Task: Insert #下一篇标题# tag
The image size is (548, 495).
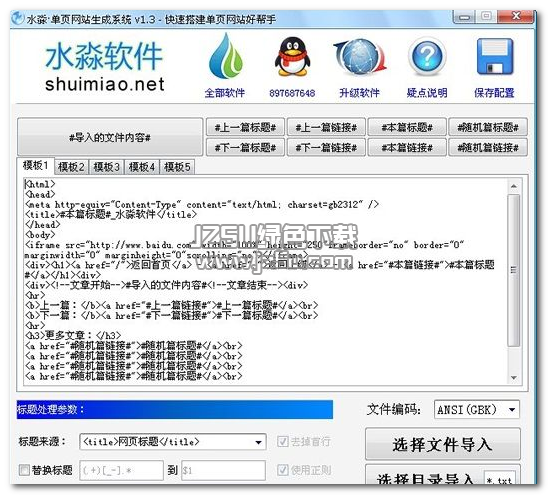Action: pyautogui.click(x=245, y=148)
